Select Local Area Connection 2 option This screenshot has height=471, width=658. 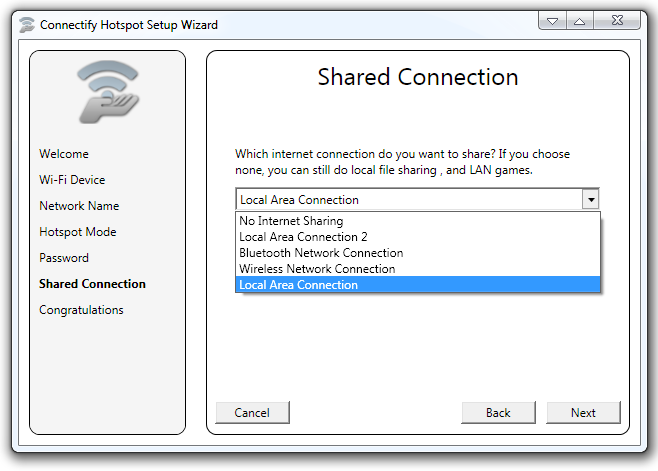coord(418,237)
